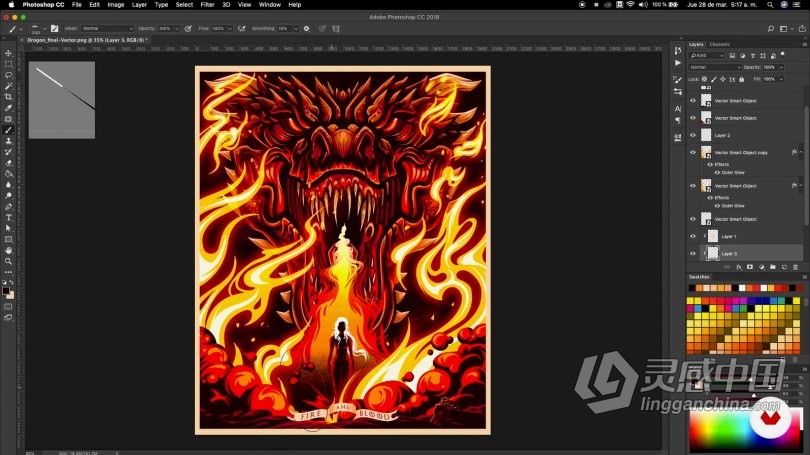This screenshot has width=810, height=455.
Task: Open the layer blend mode dropdown
Action: [x=715, y=68]
